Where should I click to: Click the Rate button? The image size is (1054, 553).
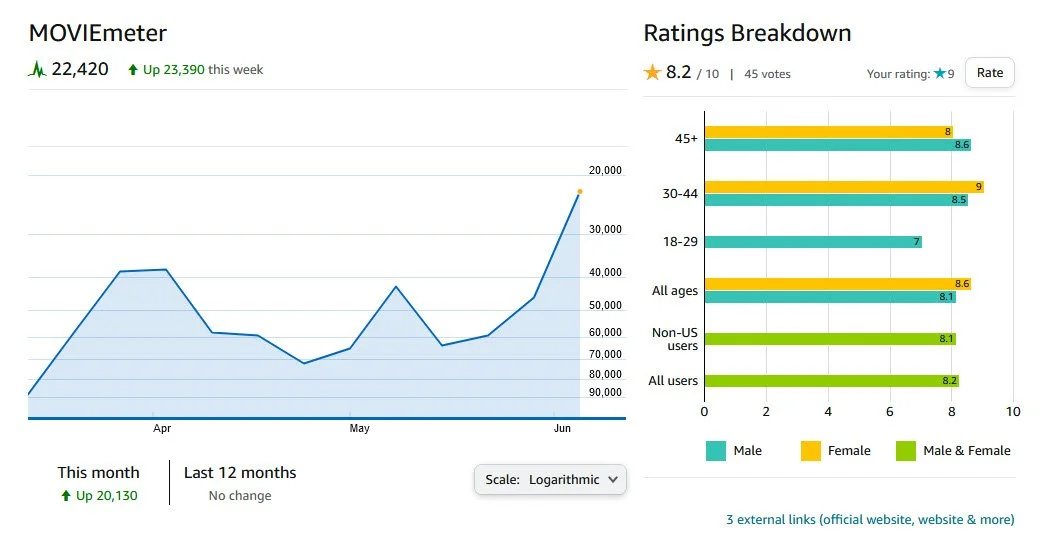pos(989,73)
